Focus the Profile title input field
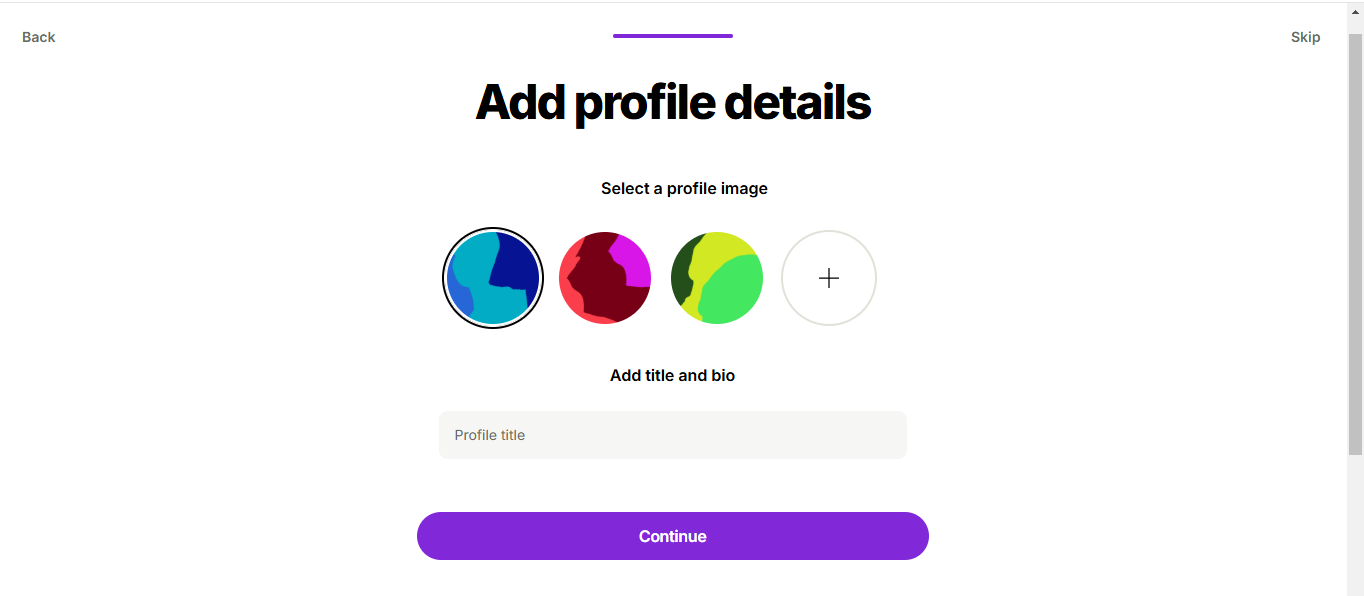The width and height of the screenshot is (1364, 596). click(x=673, y=435)
